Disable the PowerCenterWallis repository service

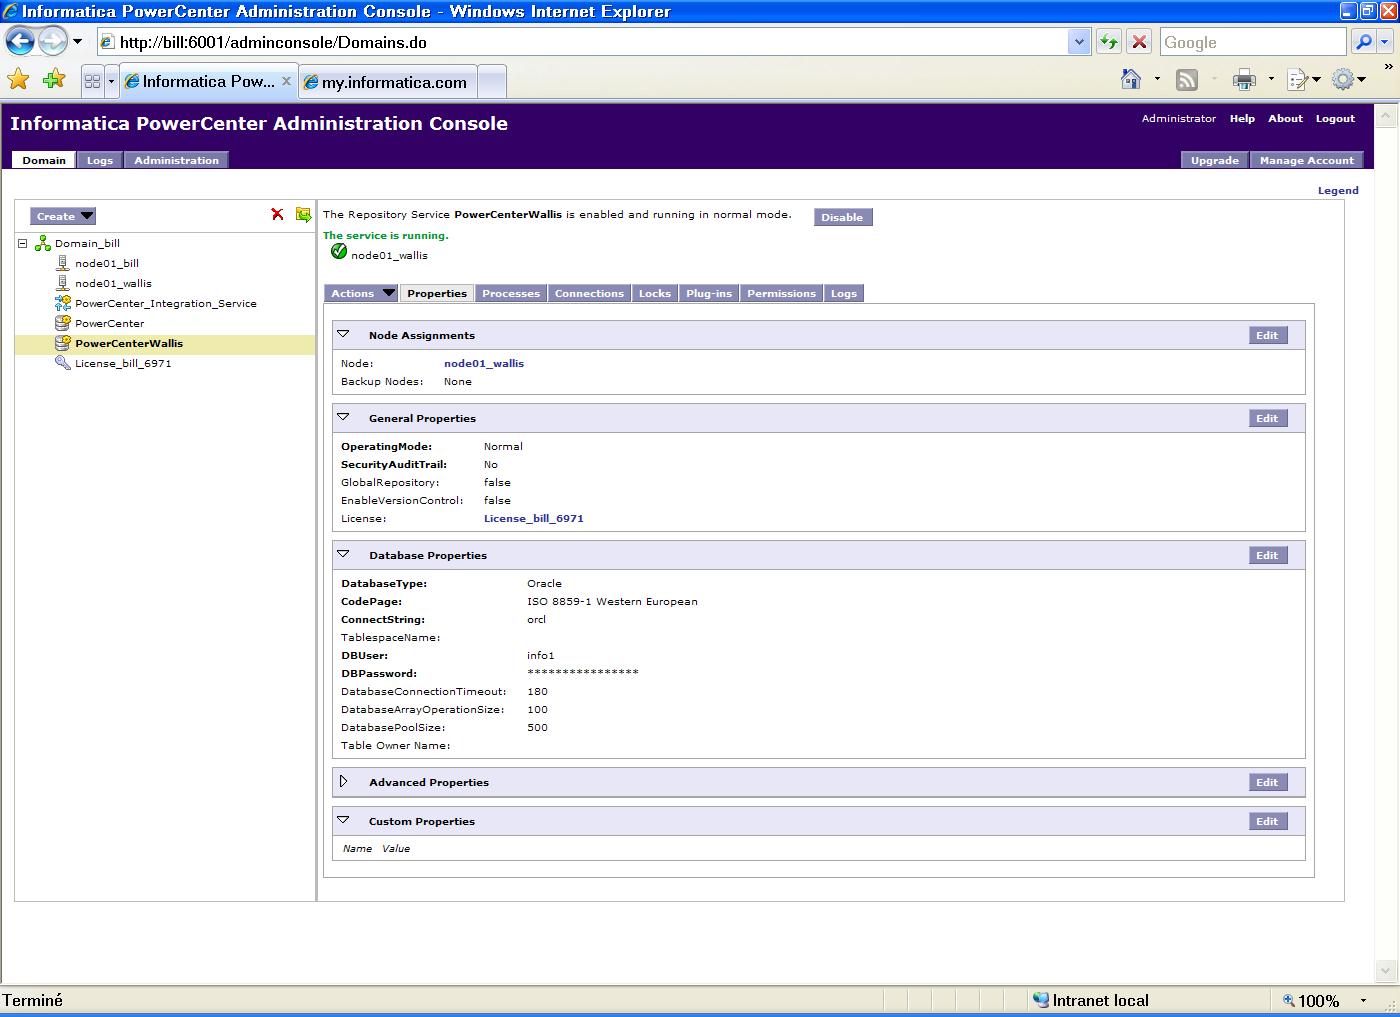coord(842,217)
